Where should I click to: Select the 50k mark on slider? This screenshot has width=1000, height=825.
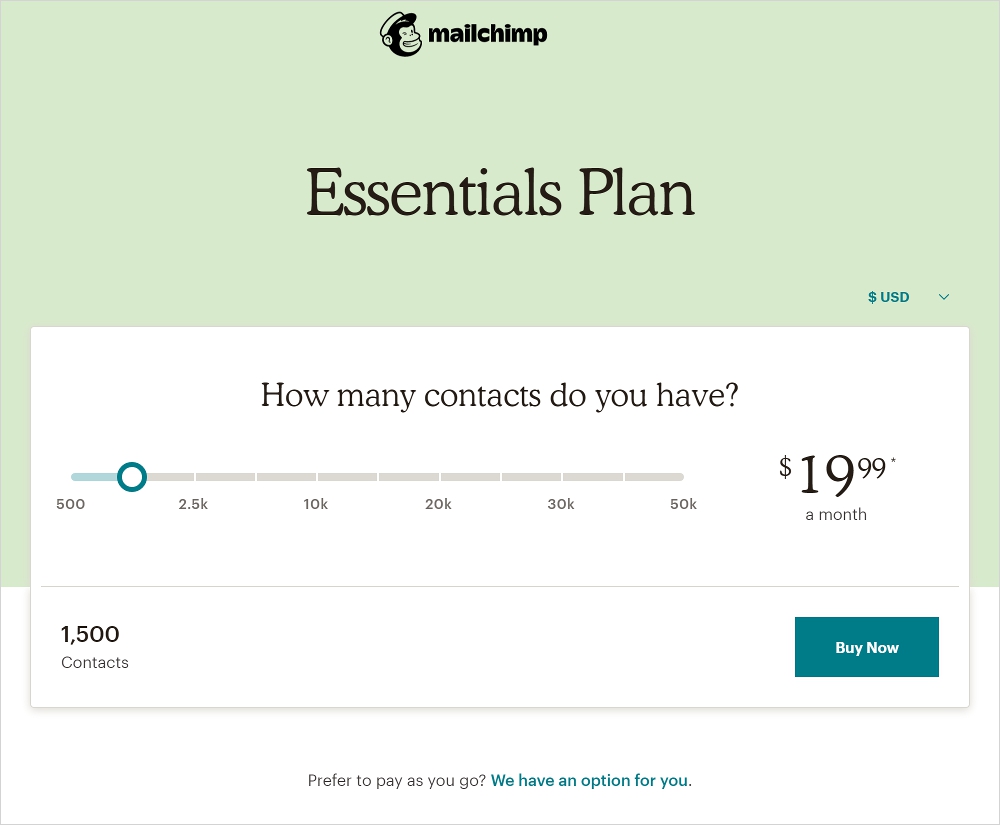tap(683, 504)
